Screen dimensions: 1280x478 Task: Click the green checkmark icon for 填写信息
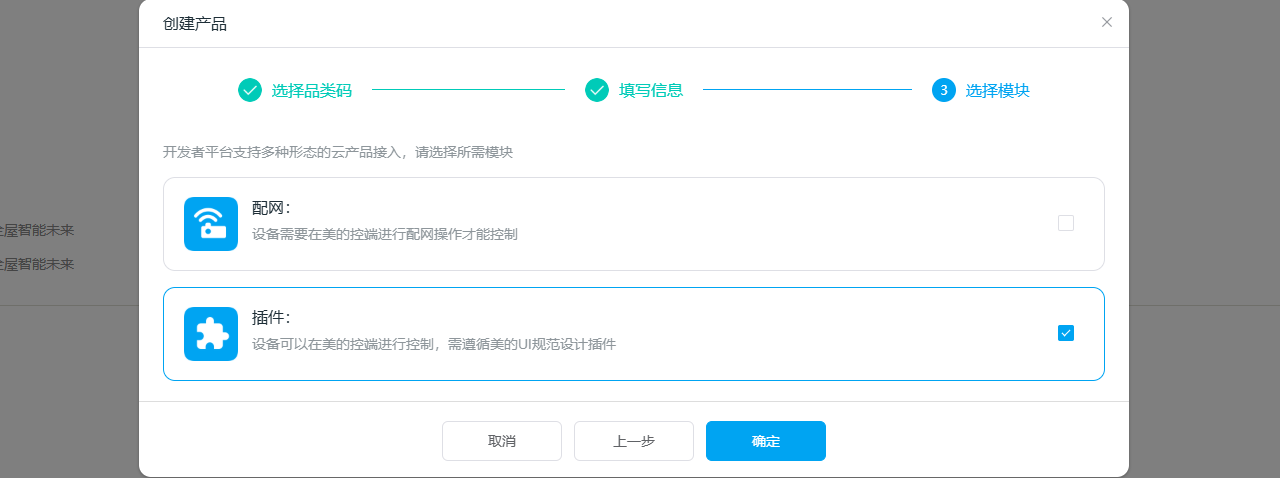[x=596, y=90]
